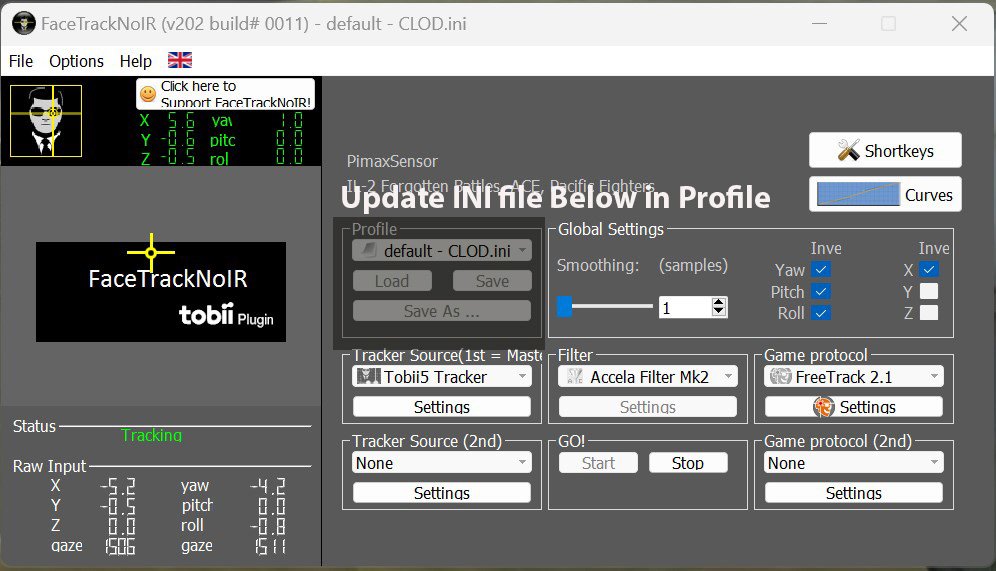Open Tracker Source 1st Settings button

(442, 407)
